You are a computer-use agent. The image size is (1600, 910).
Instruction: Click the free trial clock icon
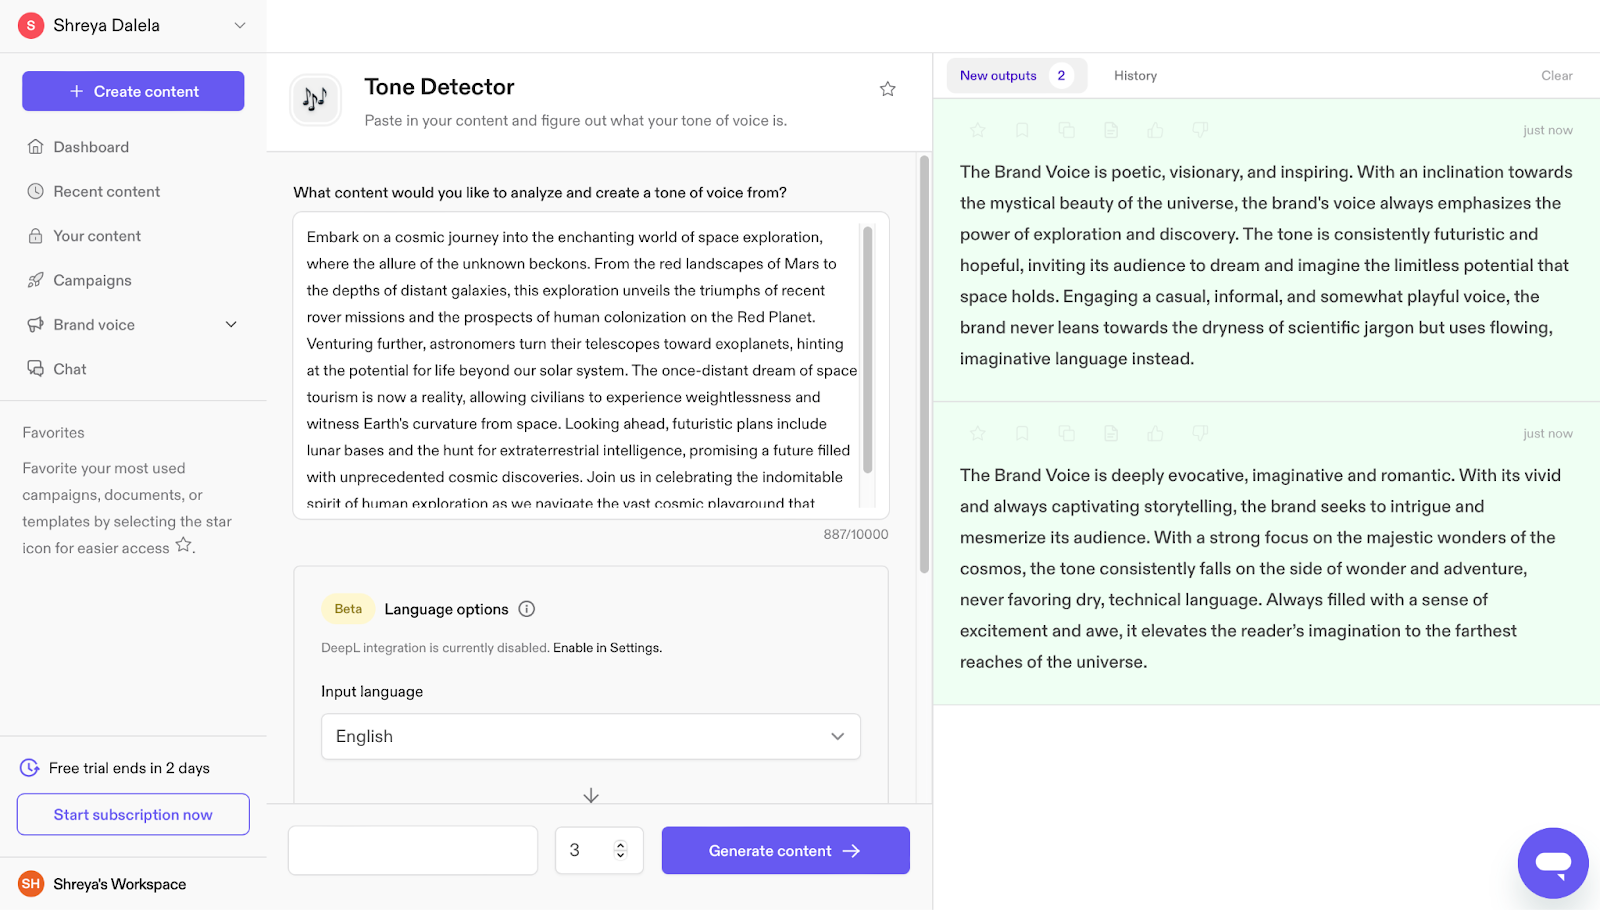[x=30, y=768]
